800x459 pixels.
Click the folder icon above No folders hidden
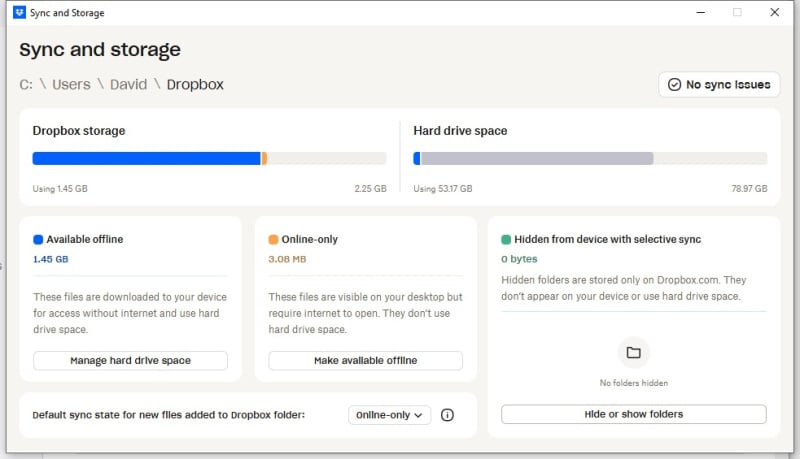633,352
